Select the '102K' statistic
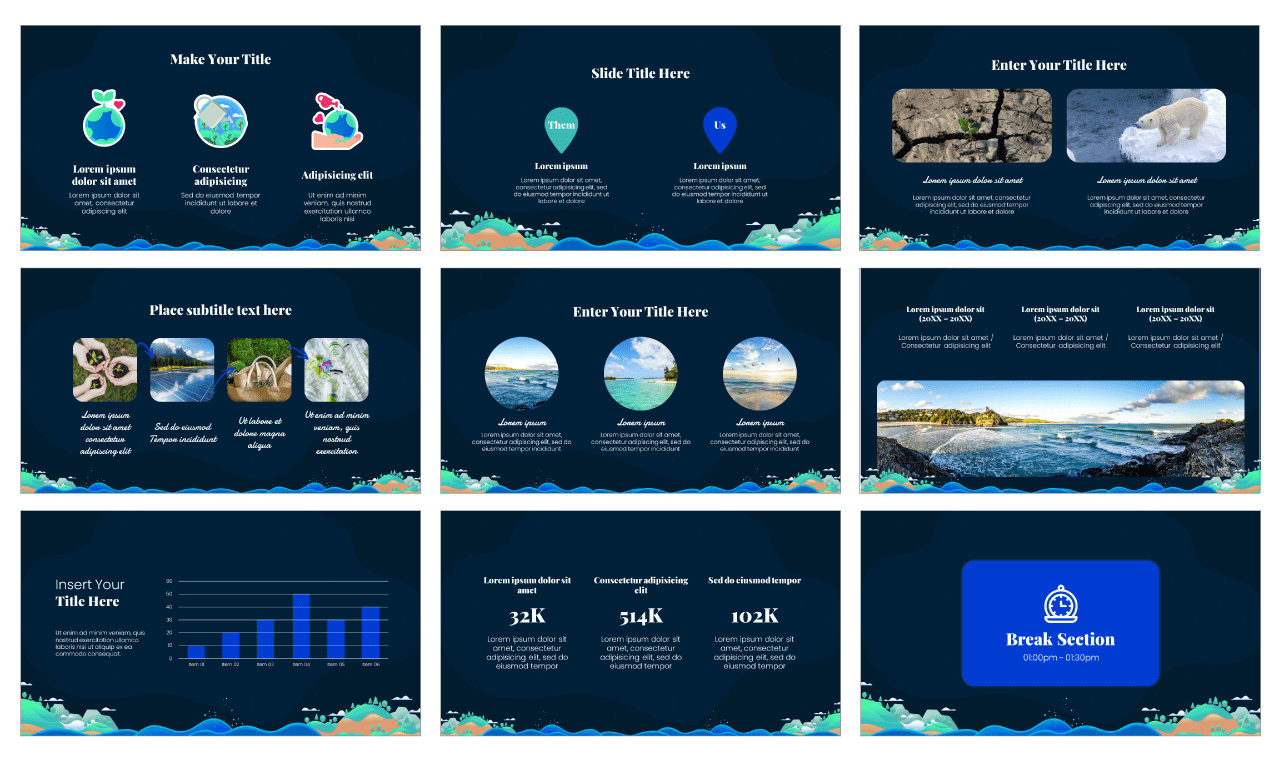The height and width of the screenshot is (760, 1280). tap(755, 616)
